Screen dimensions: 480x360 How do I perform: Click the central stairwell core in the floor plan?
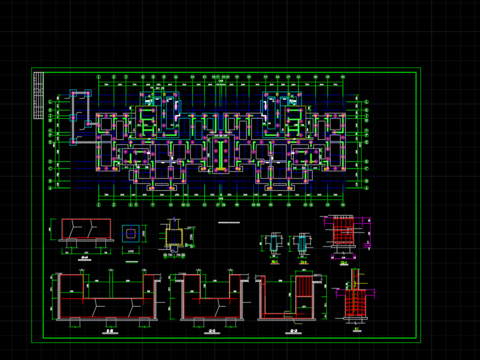[221, 155]
